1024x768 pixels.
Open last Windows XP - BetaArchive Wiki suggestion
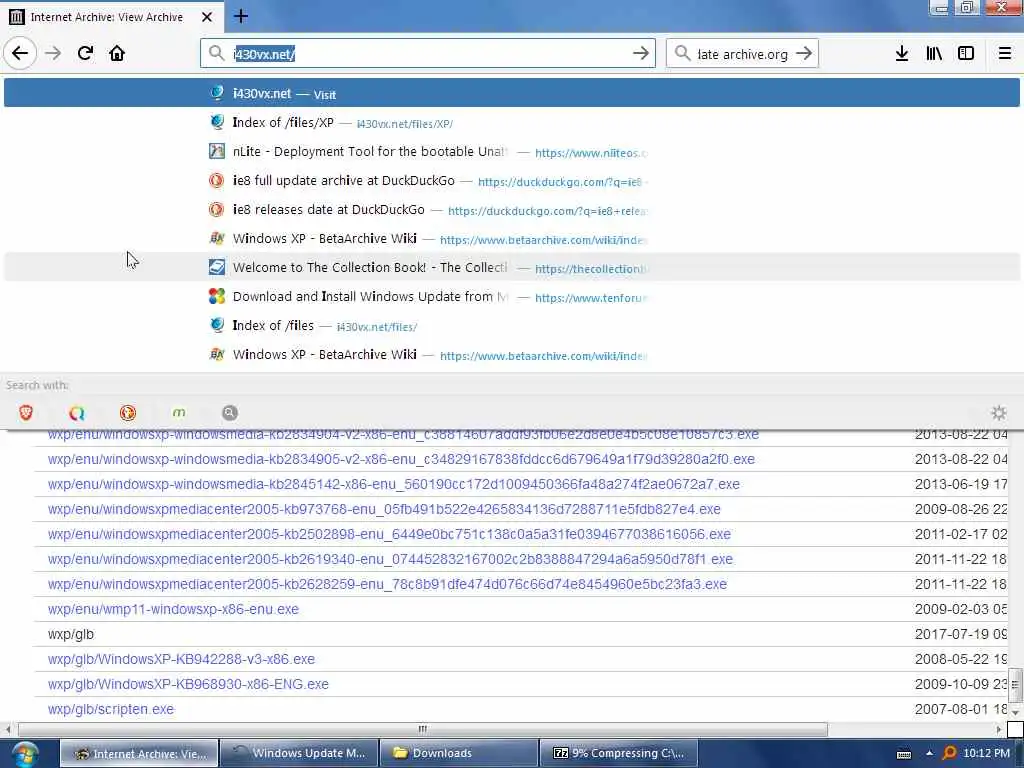511,355
